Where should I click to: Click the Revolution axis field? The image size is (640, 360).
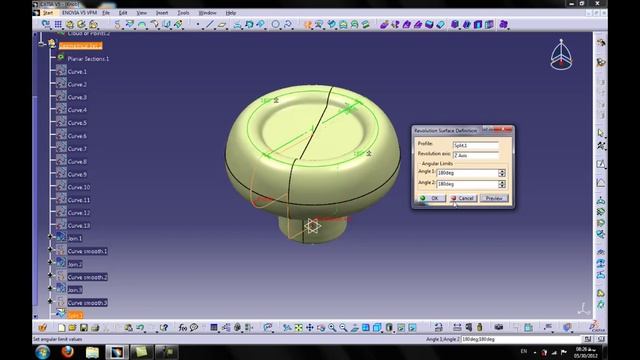(476, 156)
